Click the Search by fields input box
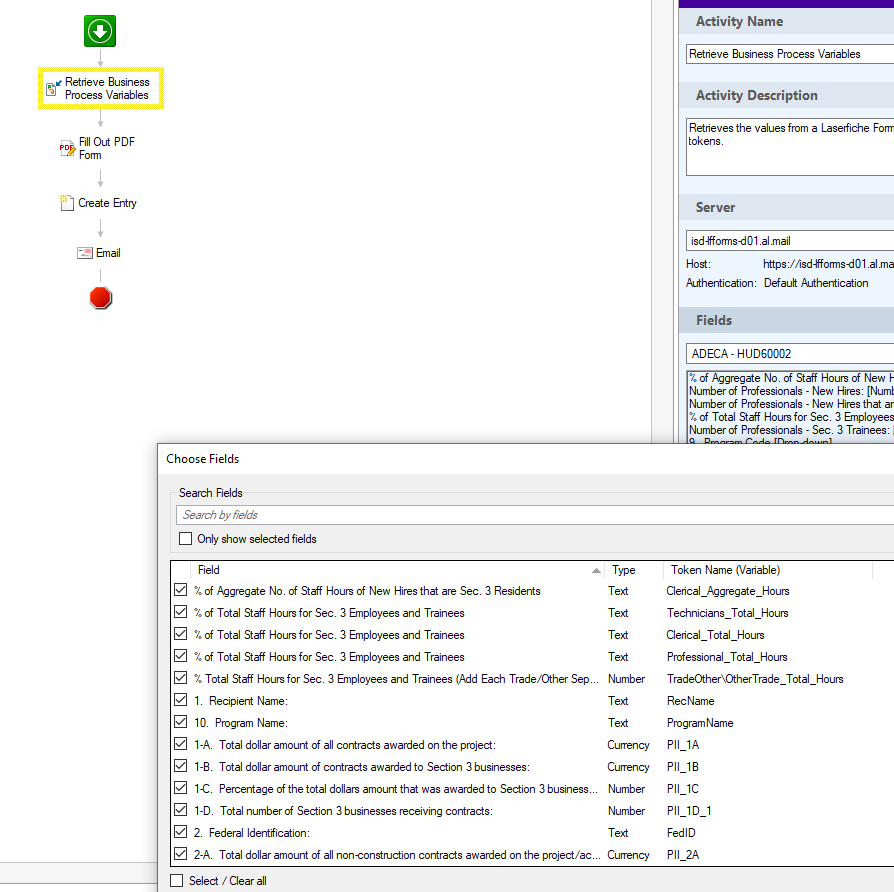 [530, 515]
